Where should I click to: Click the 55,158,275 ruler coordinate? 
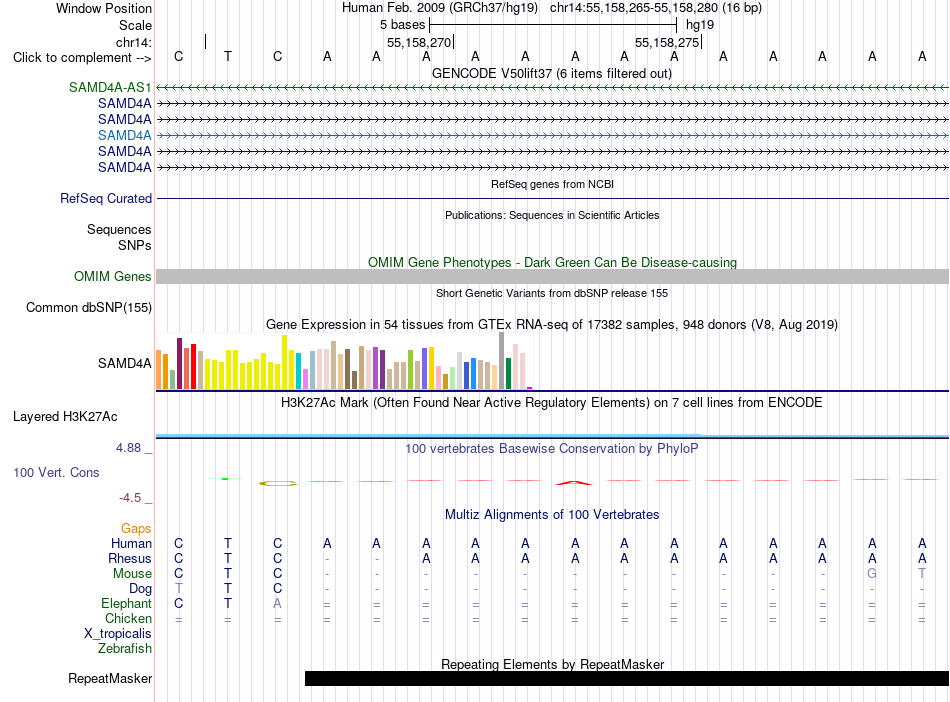[667, 42]
